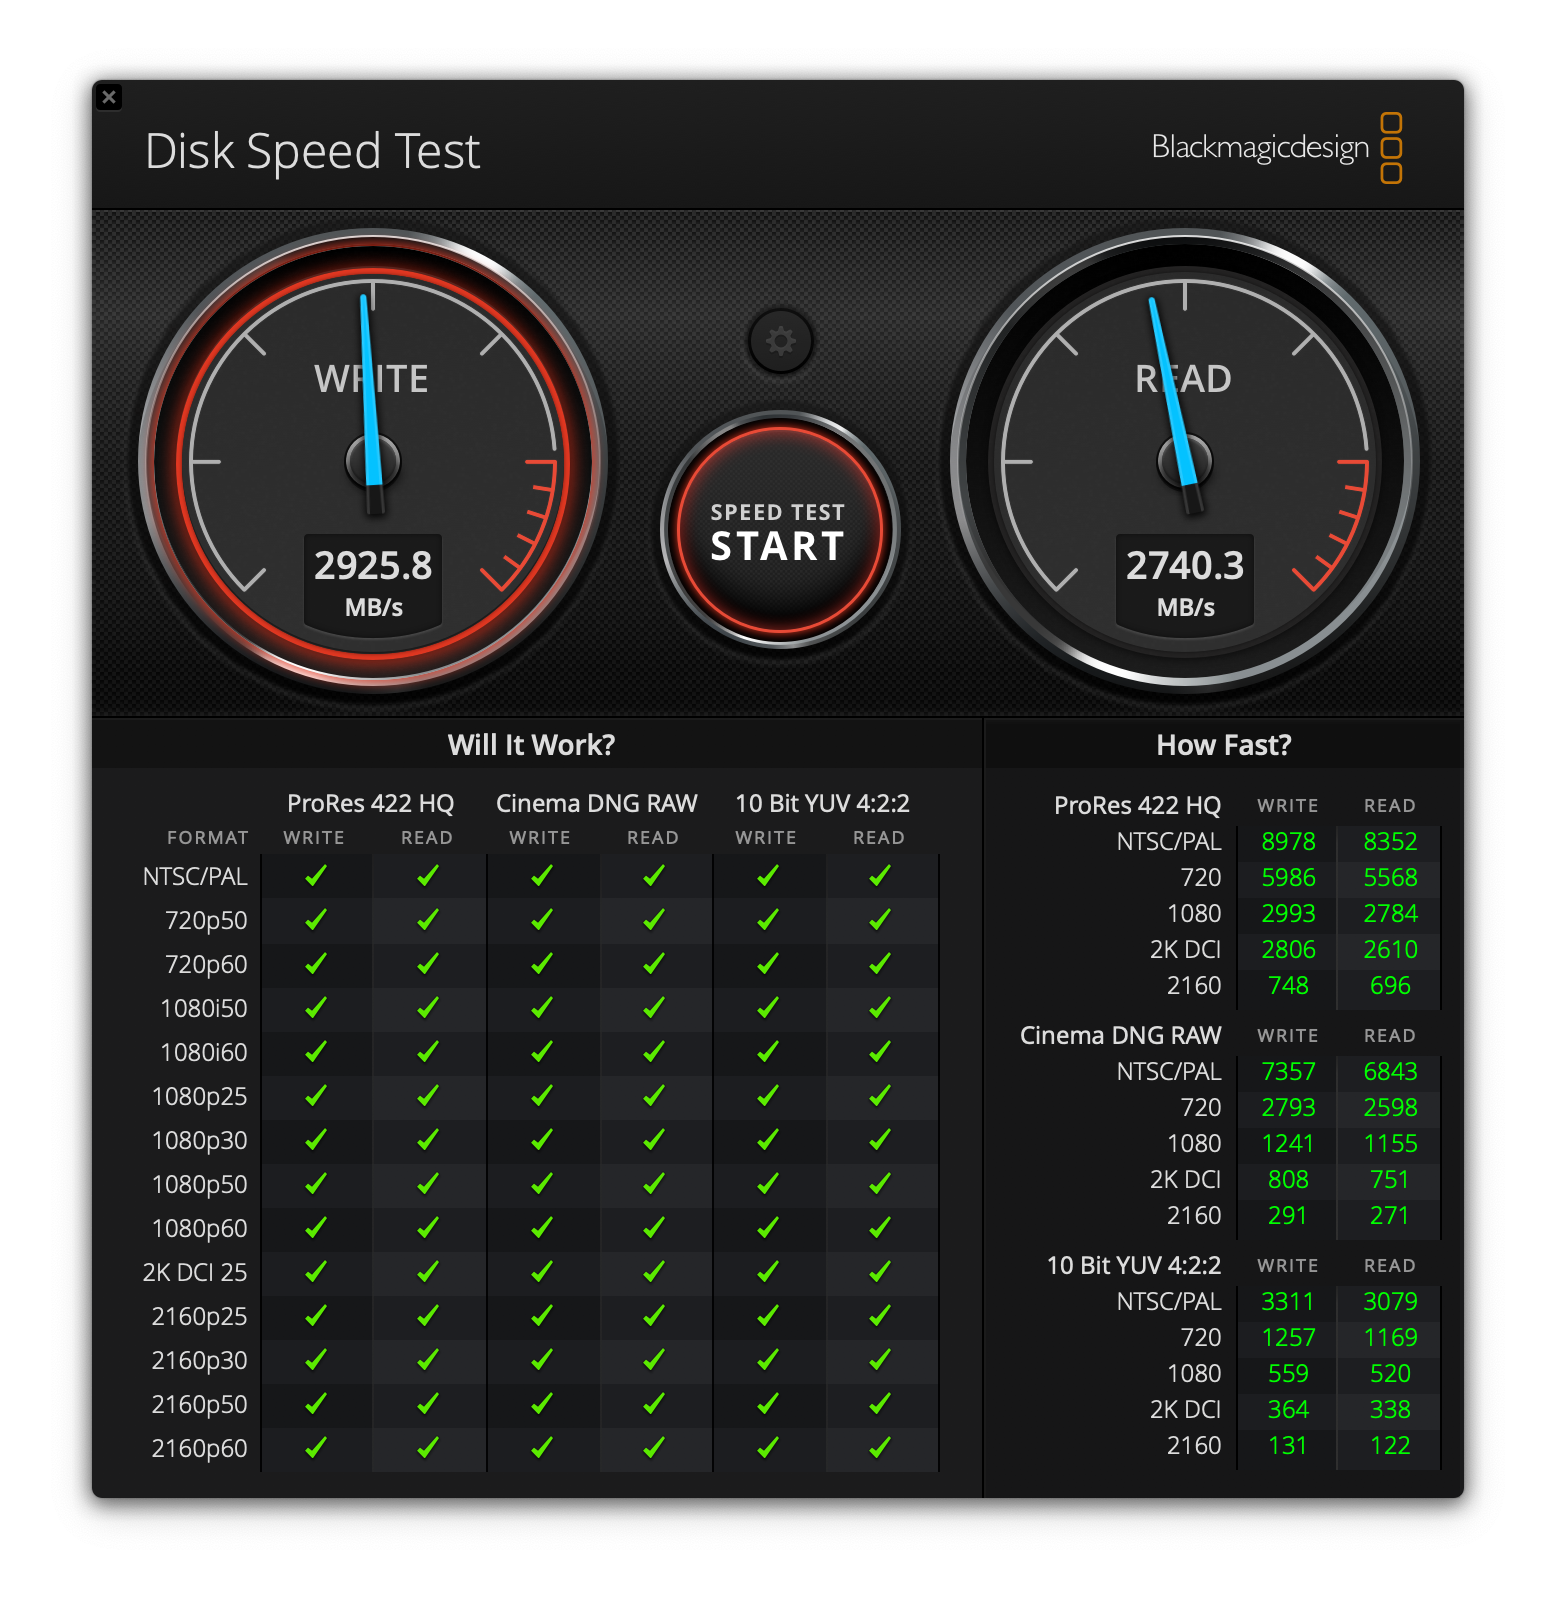Click the Blackmagicdesign logo
The width and height of the screenshot is (1556, 1604).
point(1277,148)
